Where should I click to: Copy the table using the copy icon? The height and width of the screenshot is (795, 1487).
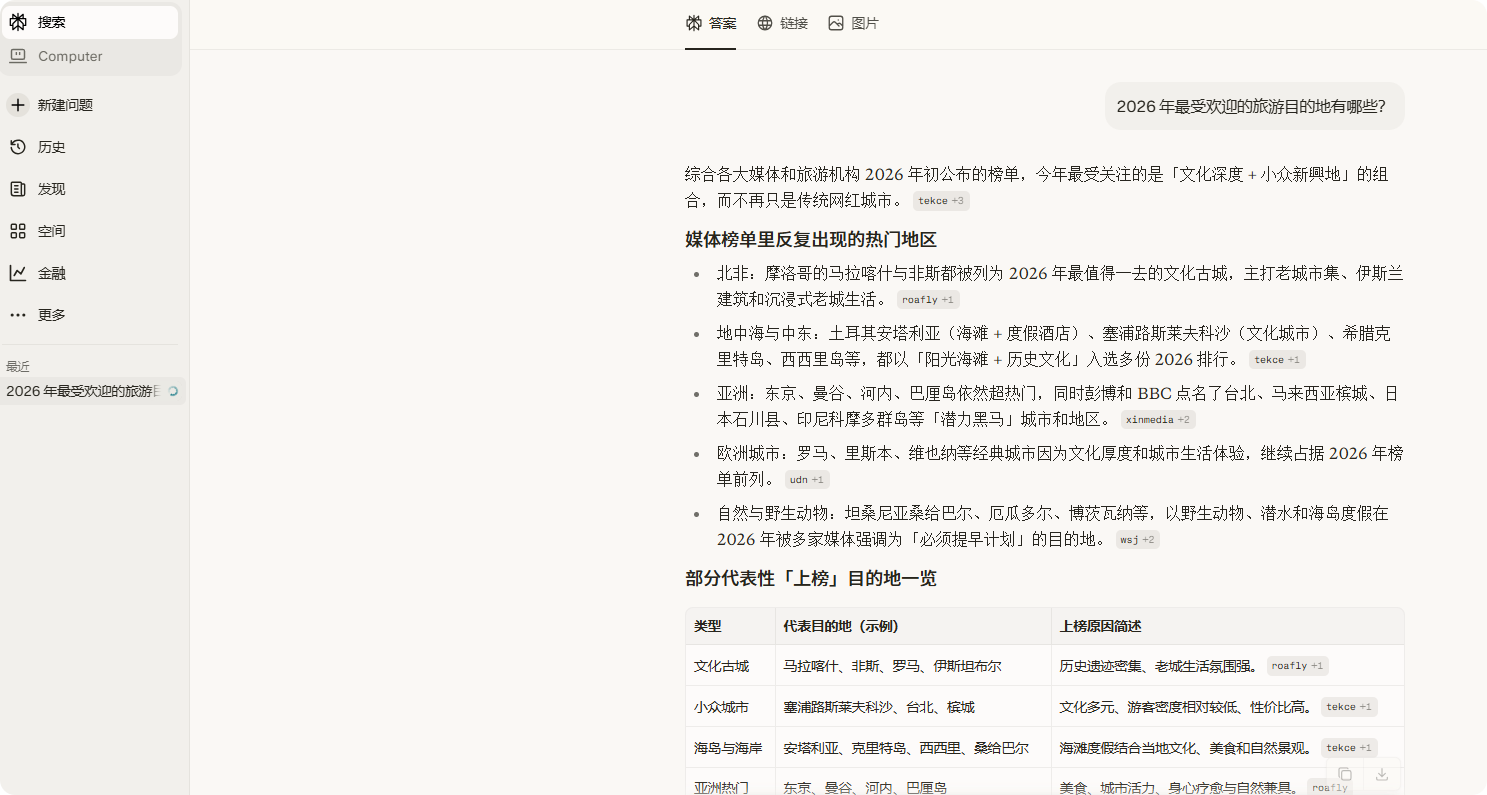tap(1345, 774)
